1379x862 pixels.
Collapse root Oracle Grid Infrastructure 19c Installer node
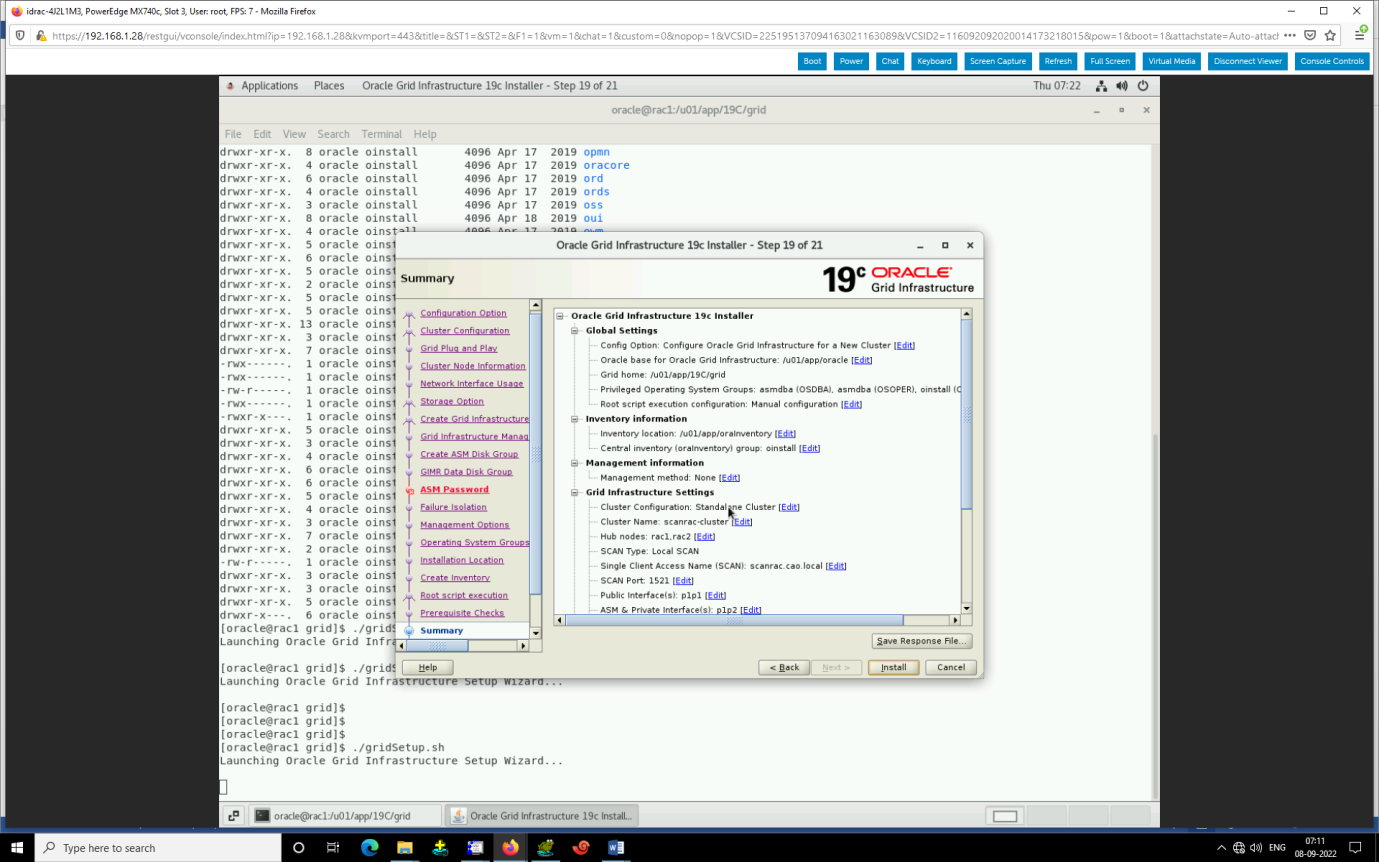coord(561,316)
